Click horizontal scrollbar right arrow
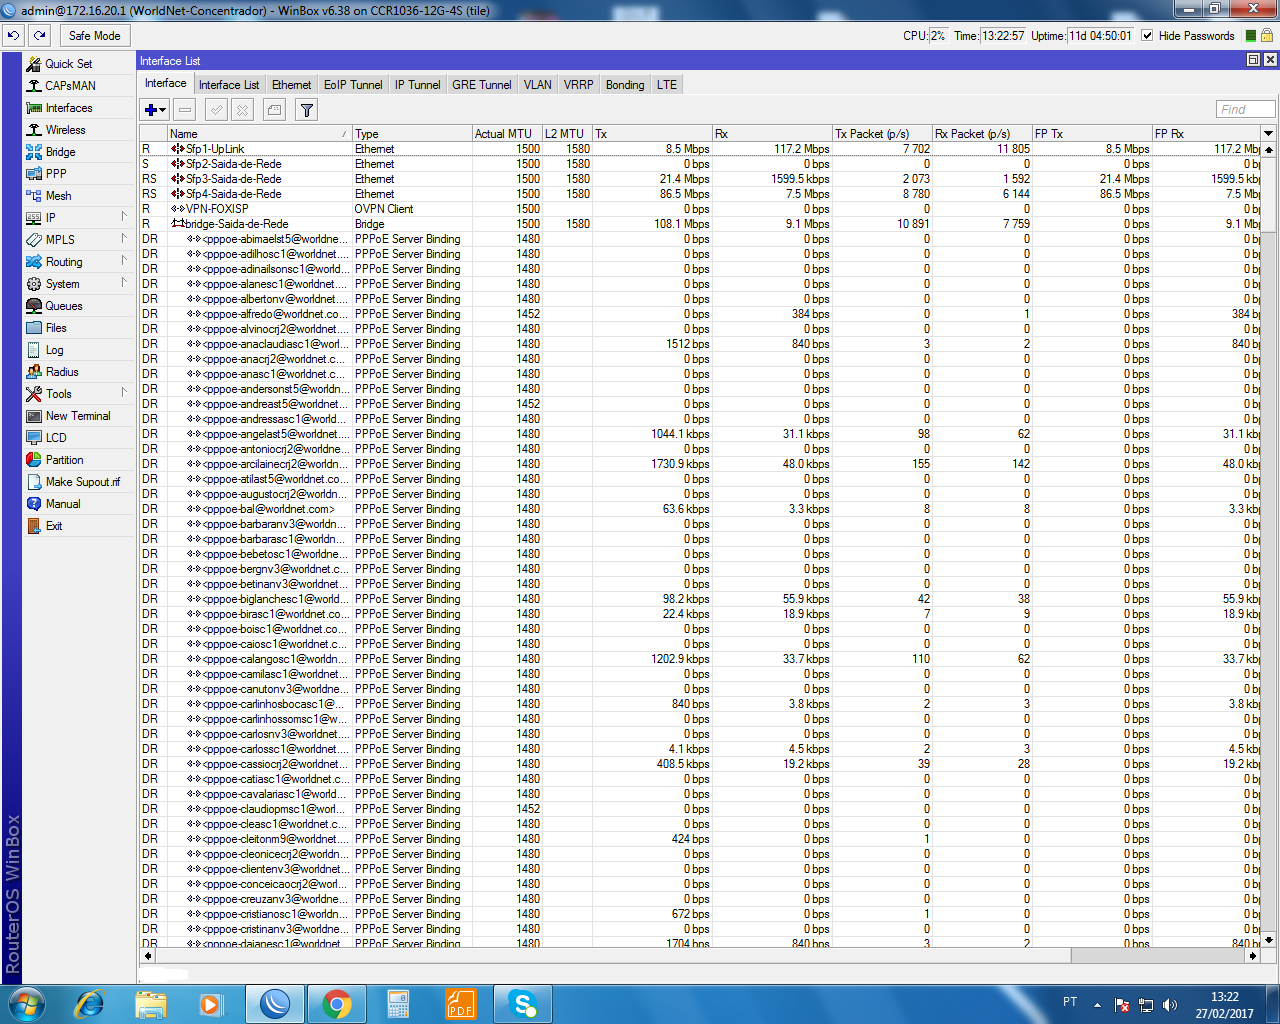This screenshot has width=1280, height=1024. coord(1253,956)
